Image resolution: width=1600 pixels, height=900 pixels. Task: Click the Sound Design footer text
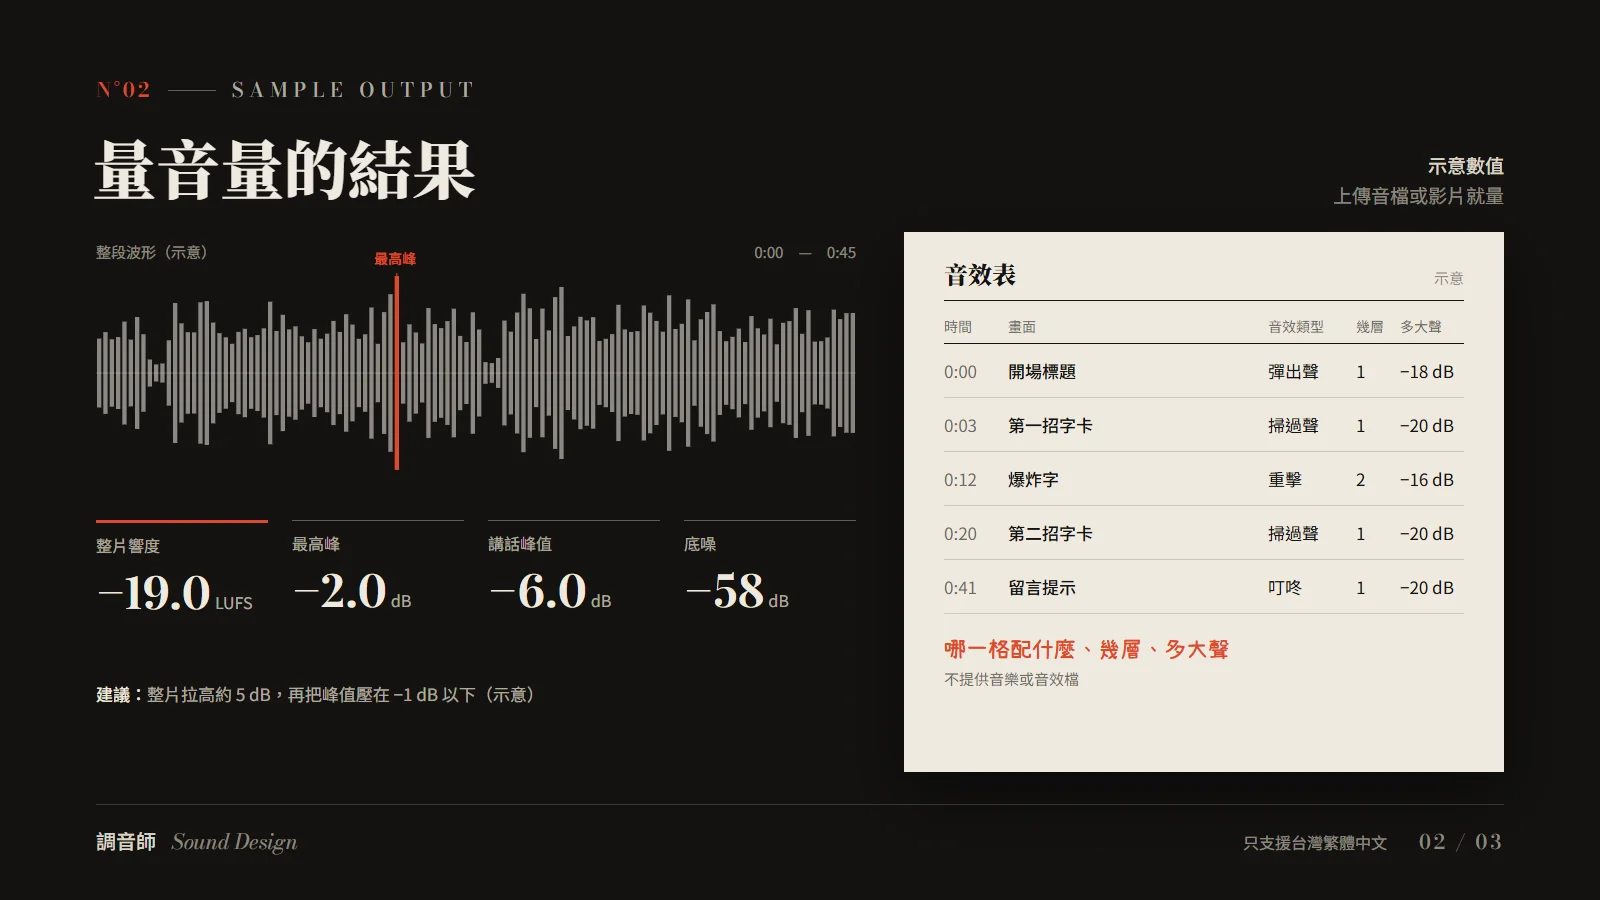click(234, 842)
